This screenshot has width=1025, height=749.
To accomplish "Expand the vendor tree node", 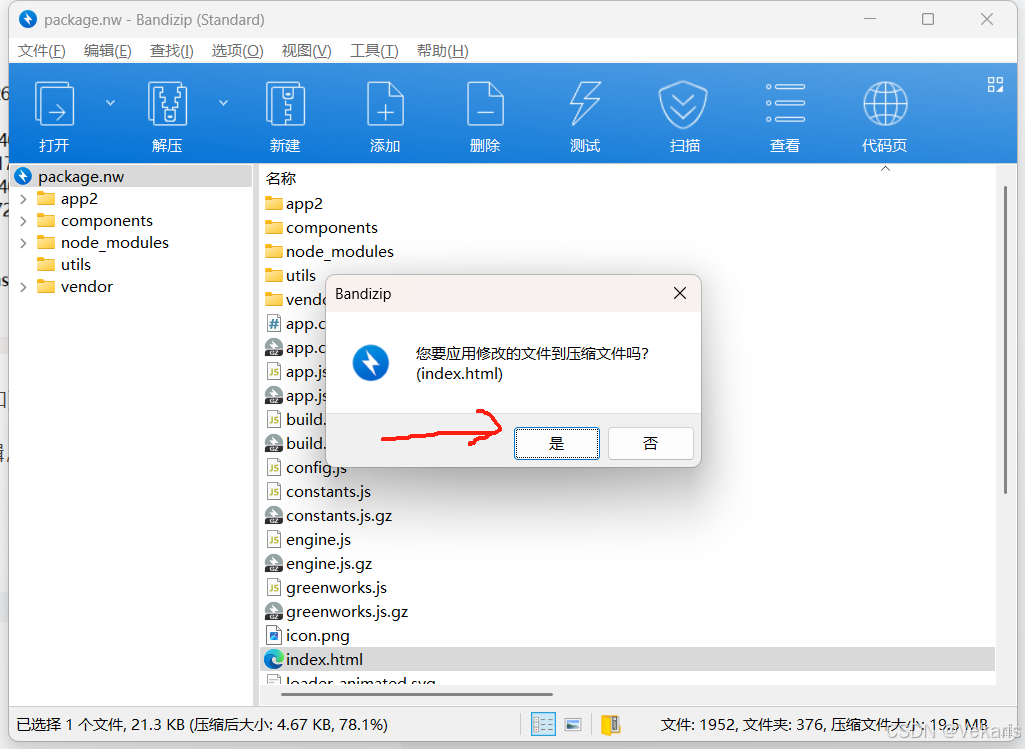I will [x=24, y=287].
